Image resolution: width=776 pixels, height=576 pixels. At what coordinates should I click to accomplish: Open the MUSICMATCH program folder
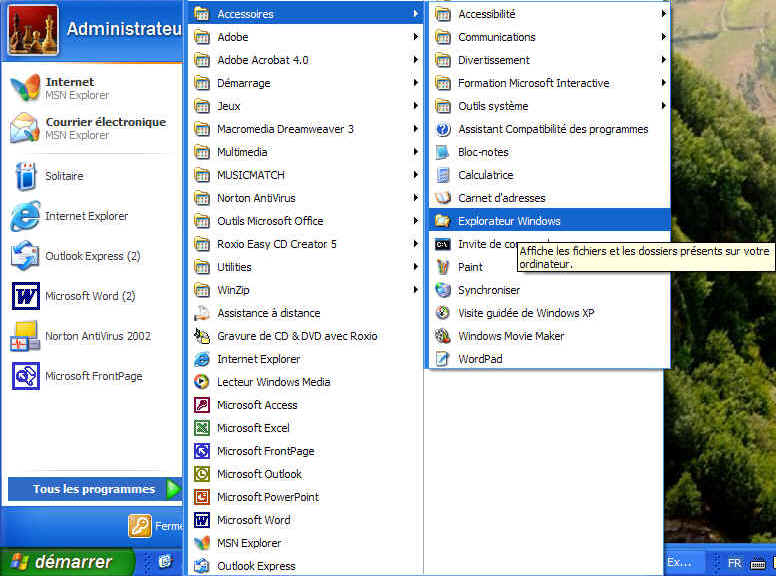click(x=306, y=175)
